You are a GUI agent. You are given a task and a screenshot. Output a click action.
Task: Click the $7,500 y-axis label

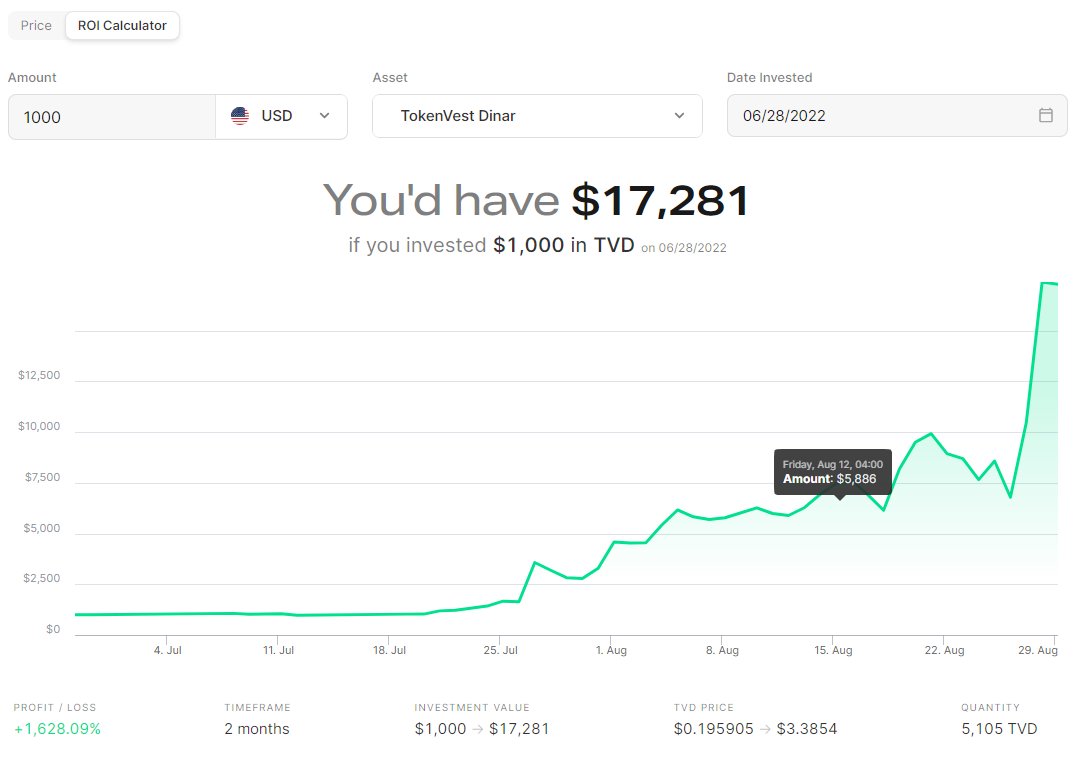(42, 477)
